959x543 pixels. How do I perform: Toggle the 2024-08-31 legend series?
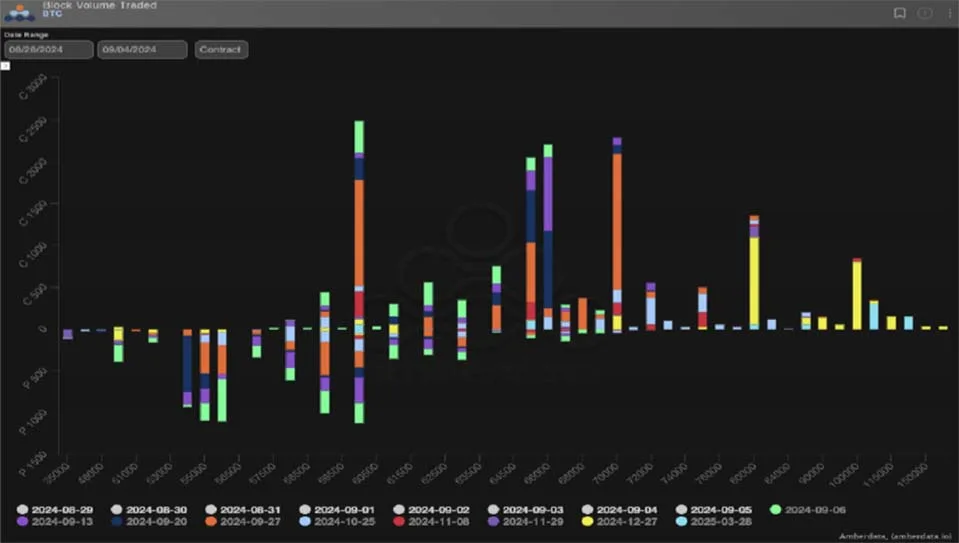point(244,509)
